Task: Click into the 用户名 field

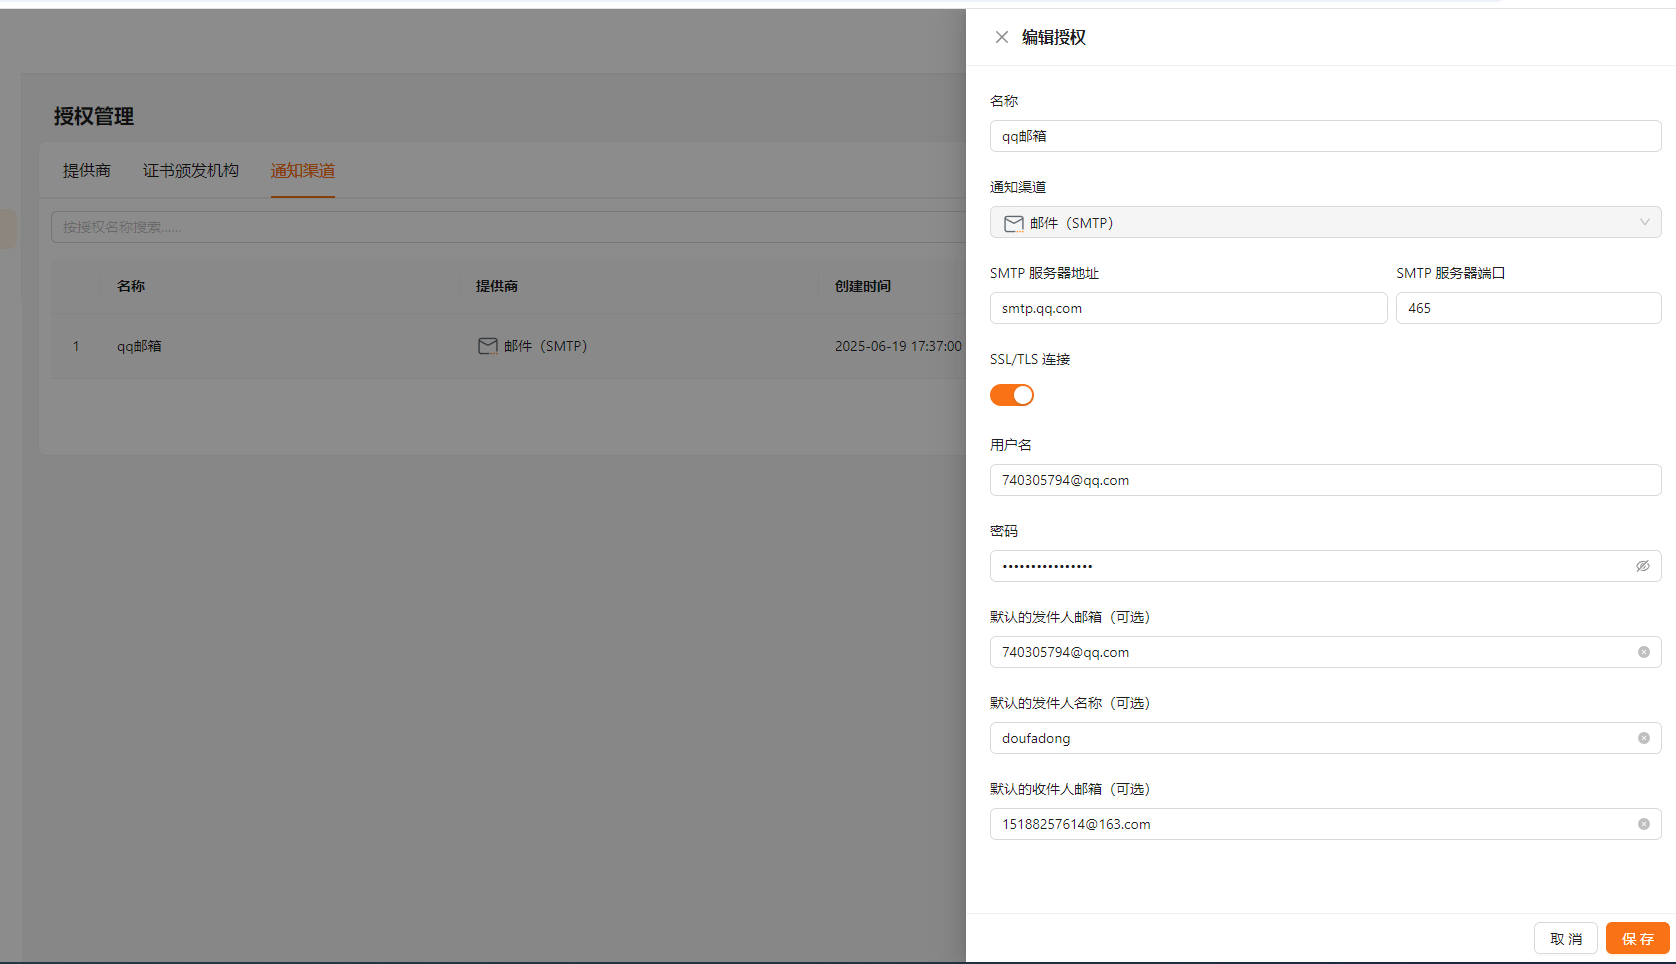Action: [x=1324, y=480]
